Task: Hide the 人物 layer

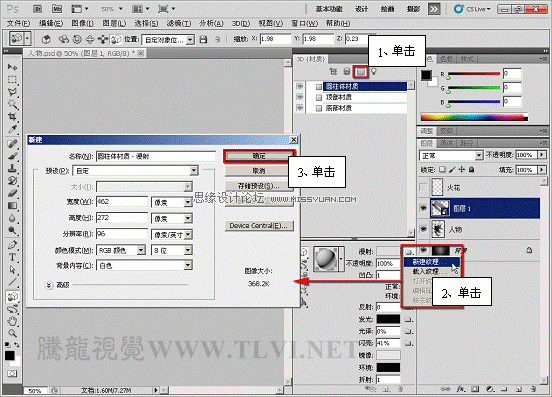Action: tap(423, 229)
